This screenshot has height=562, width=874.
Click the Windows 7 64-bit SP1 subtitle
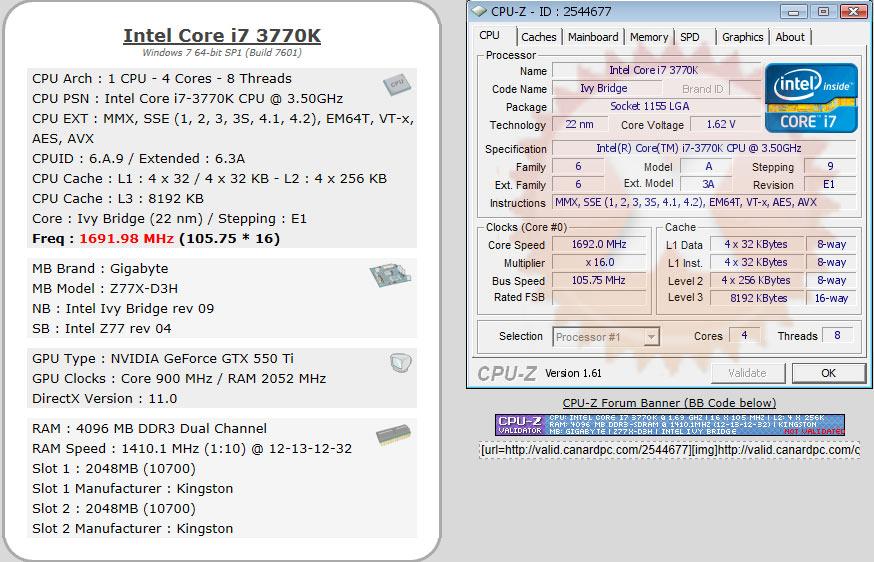222,53
